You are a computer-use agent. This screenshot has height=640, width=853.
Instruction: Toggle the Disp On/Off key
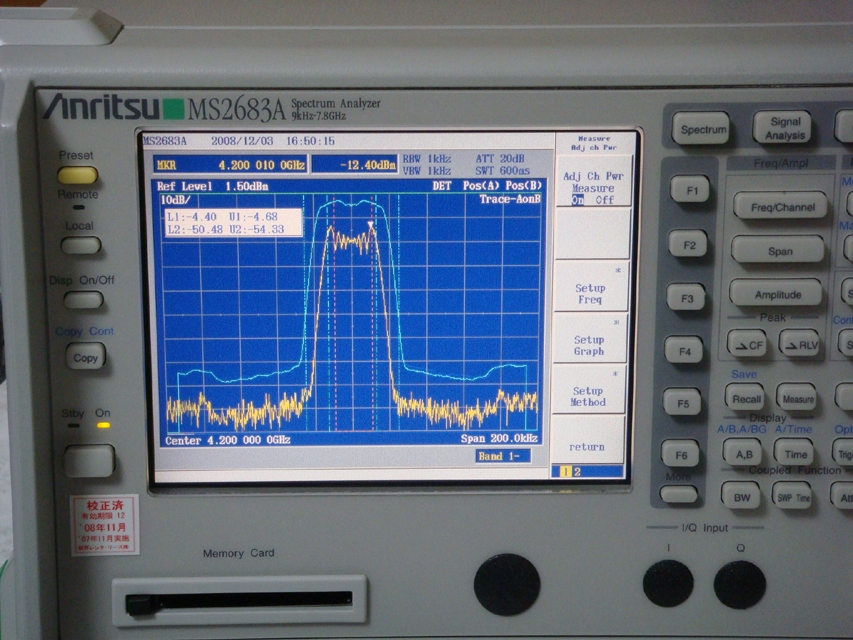pyautogui.click(x=81, y=300)
